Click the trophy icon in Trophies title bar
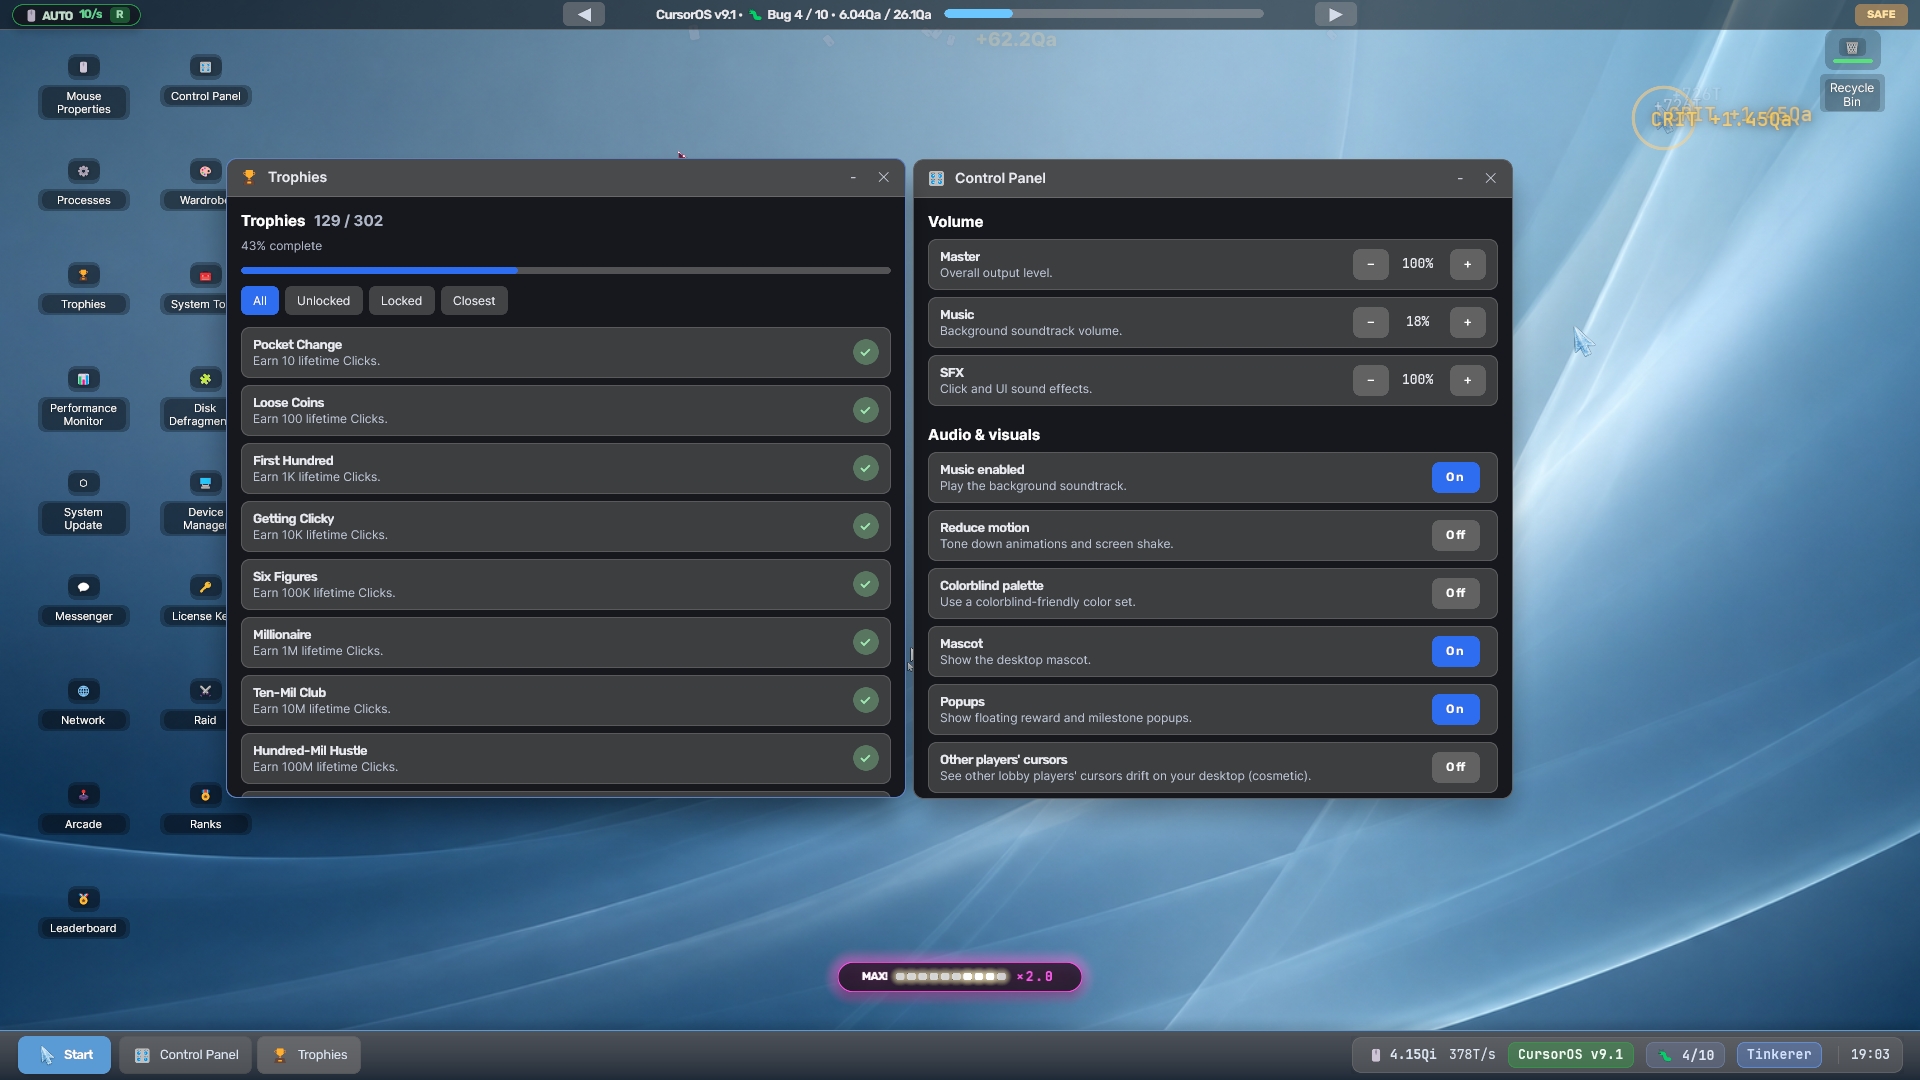This screenshot has height=1080, width=1920. pyautogui.click(x=249, y=177)
